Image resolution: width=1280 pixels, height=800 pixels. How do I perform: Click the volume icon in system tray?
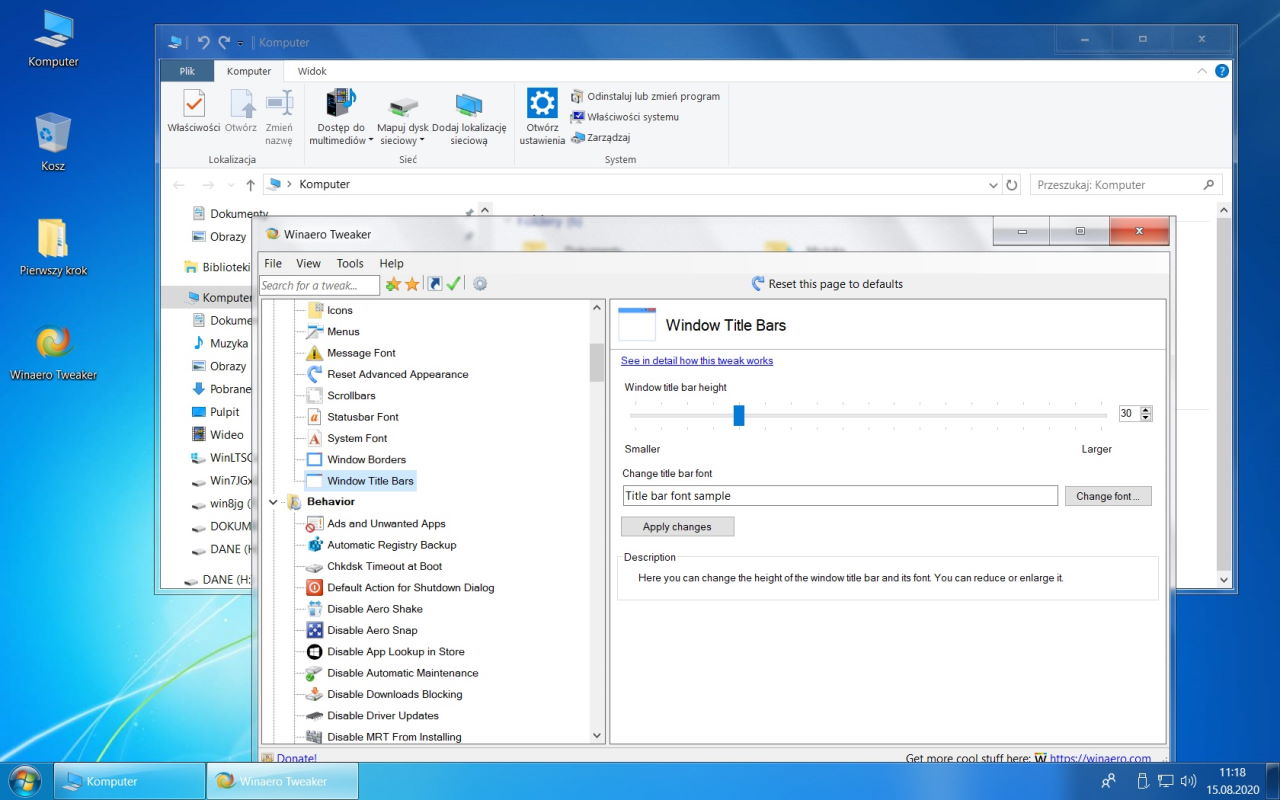[1188, 780]
